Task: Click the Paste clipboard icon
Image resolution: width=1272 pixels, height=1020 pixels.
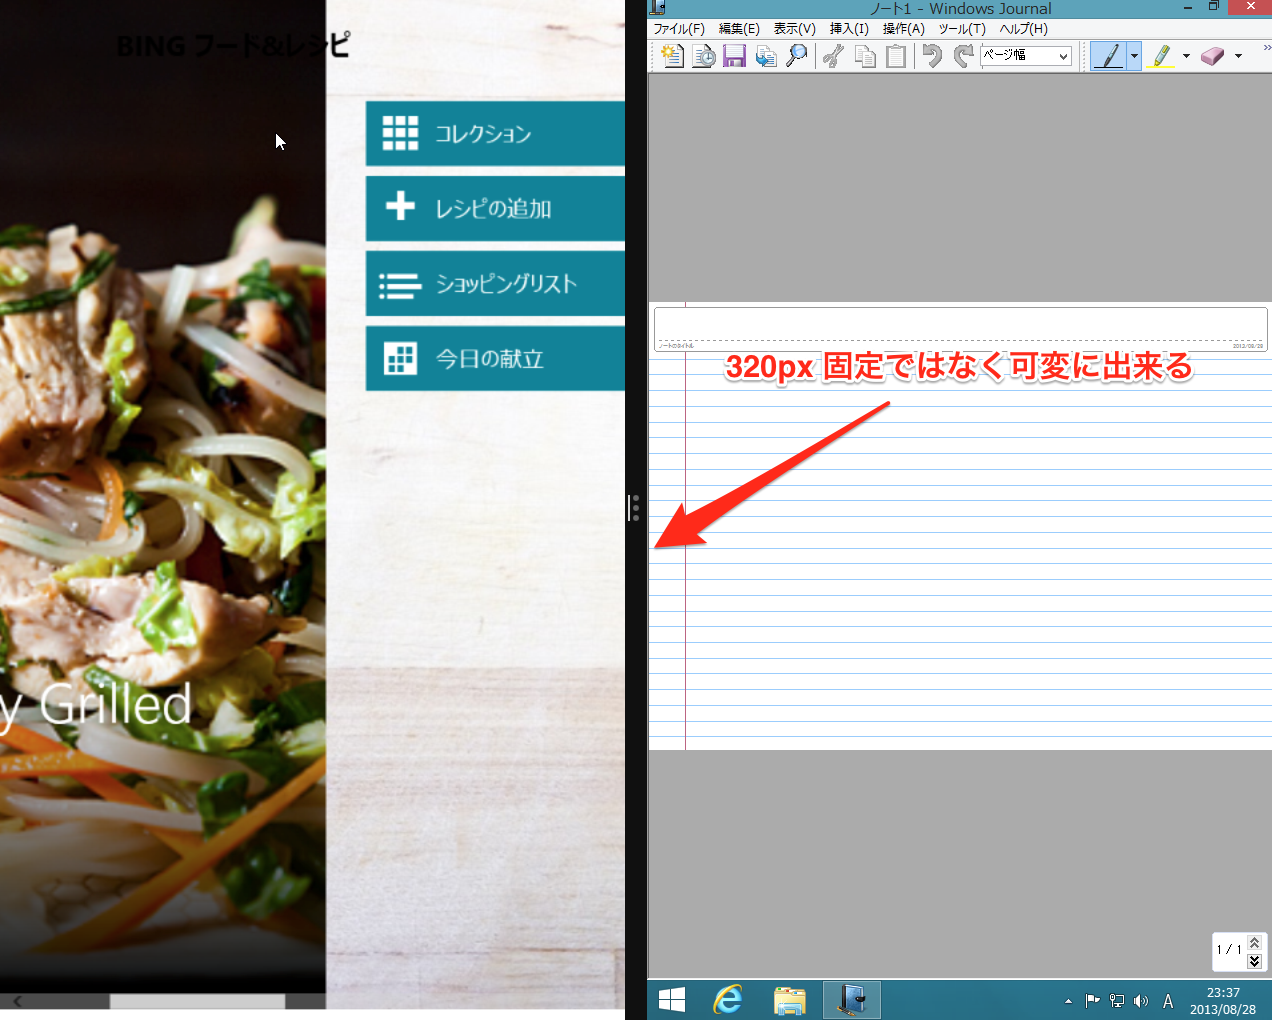Action: [x=896, y=56]
